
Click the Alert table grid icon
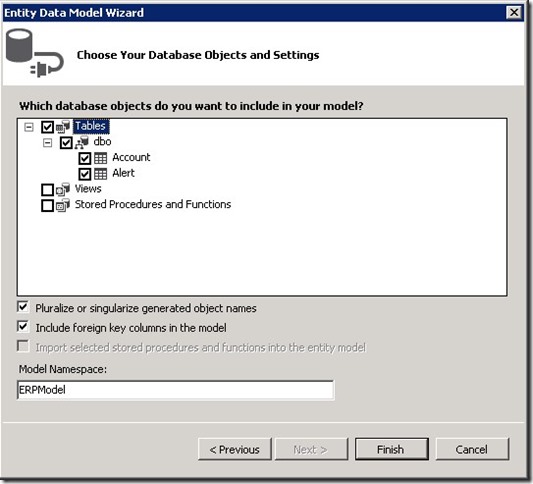click(x=101, y=174)
